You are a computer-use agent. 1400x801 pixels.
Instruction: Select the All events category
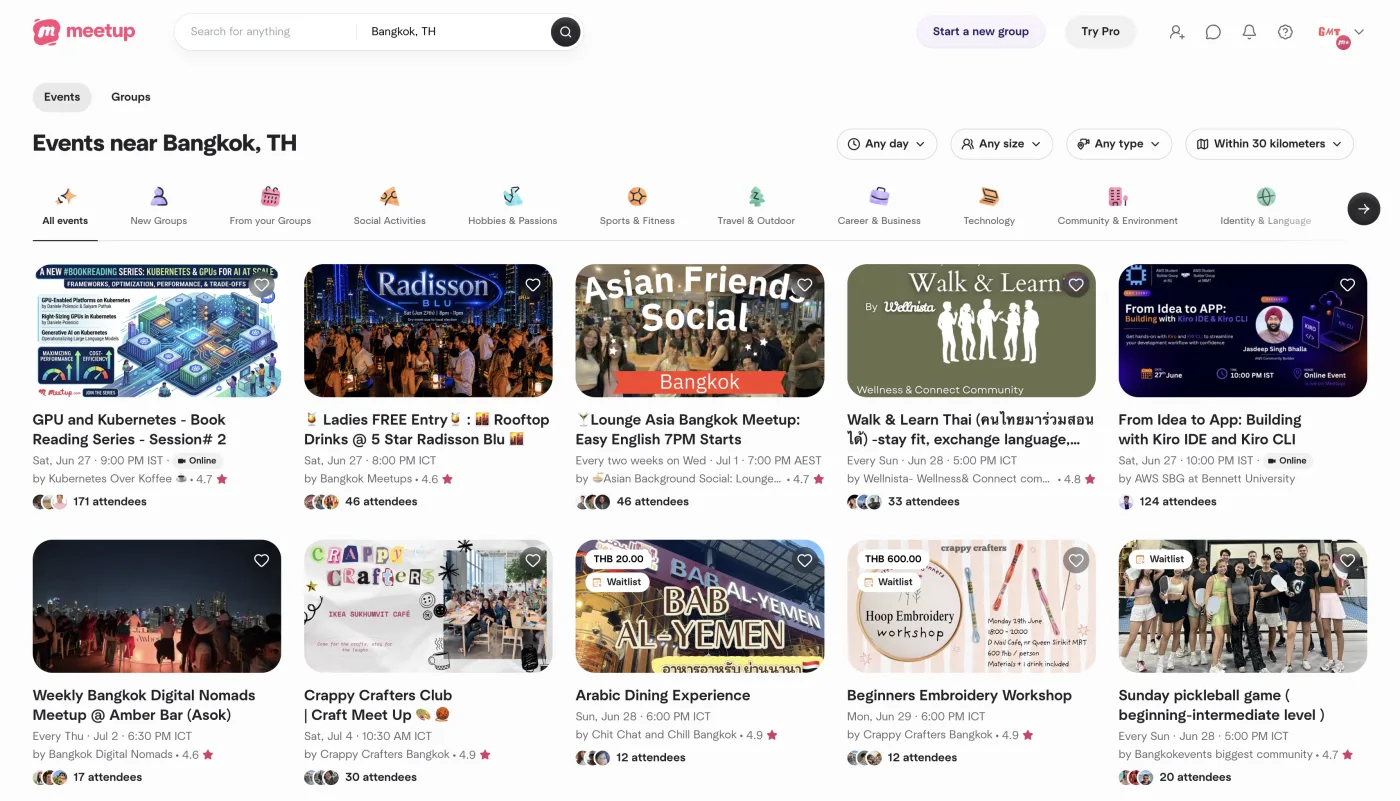click(65, 207)
